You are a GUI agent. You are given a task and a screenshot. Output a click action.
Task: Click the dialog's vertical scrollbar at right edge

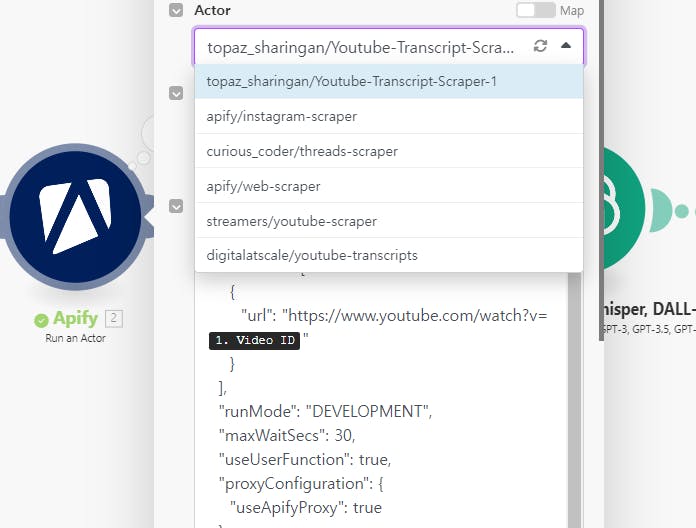pos(601,171)
